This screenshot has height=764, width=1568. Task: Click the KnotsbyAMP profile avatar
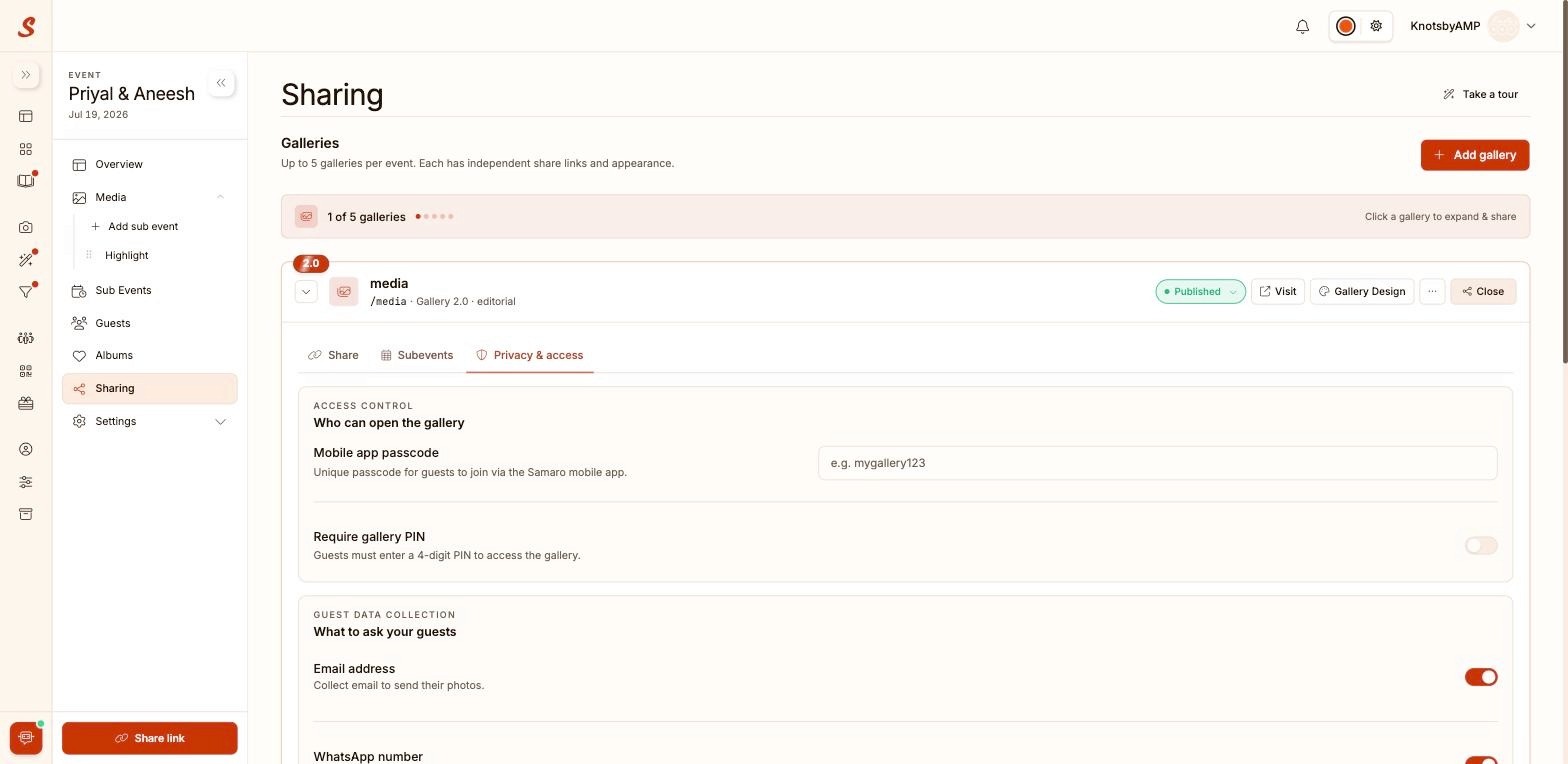1503,26
